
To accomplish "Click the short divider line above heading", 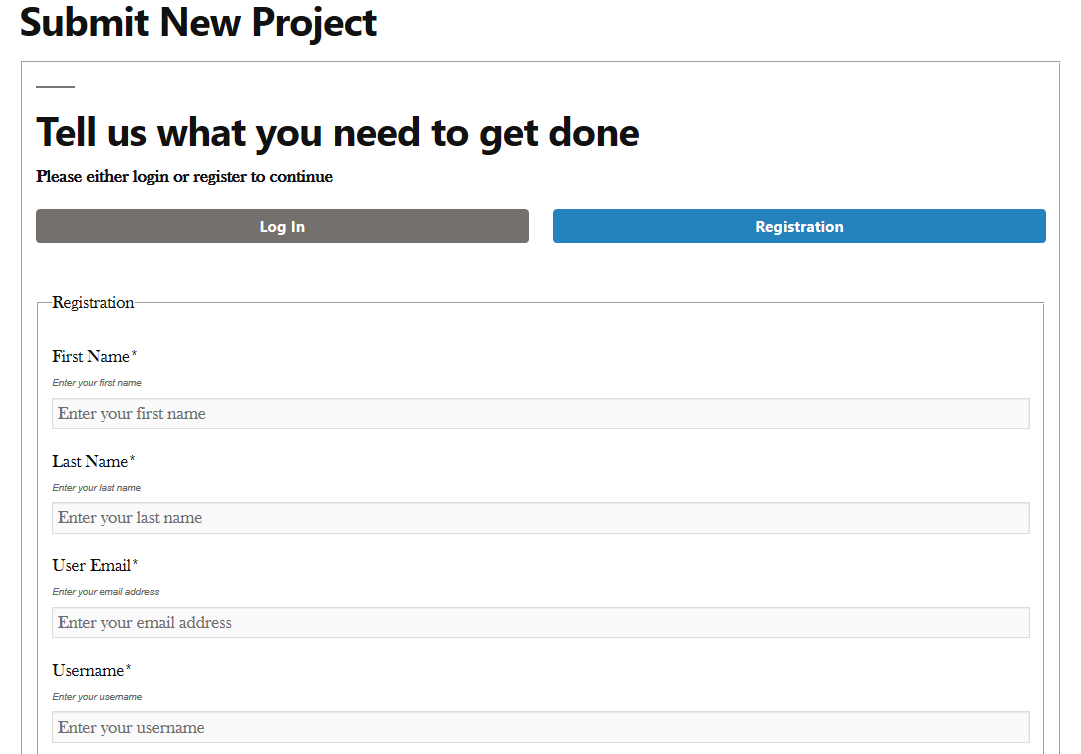I will click(x=55, y=87).
